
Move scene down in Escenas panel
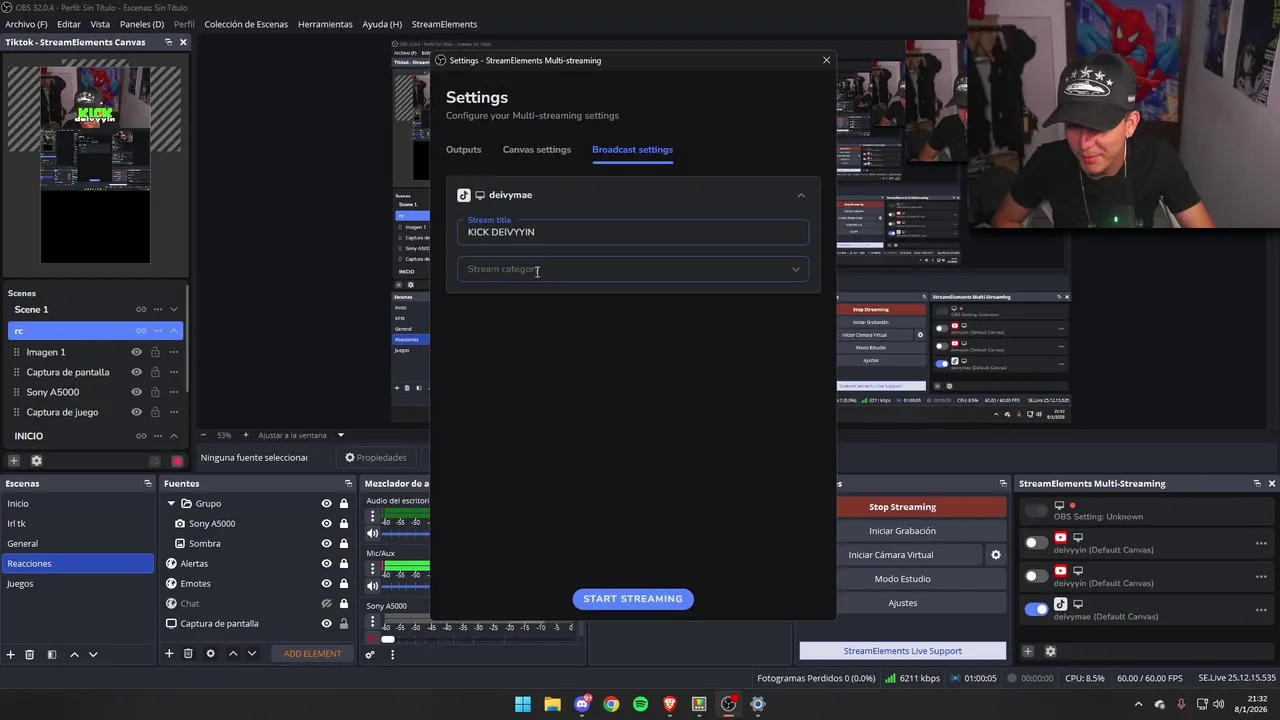coord(93,654)
